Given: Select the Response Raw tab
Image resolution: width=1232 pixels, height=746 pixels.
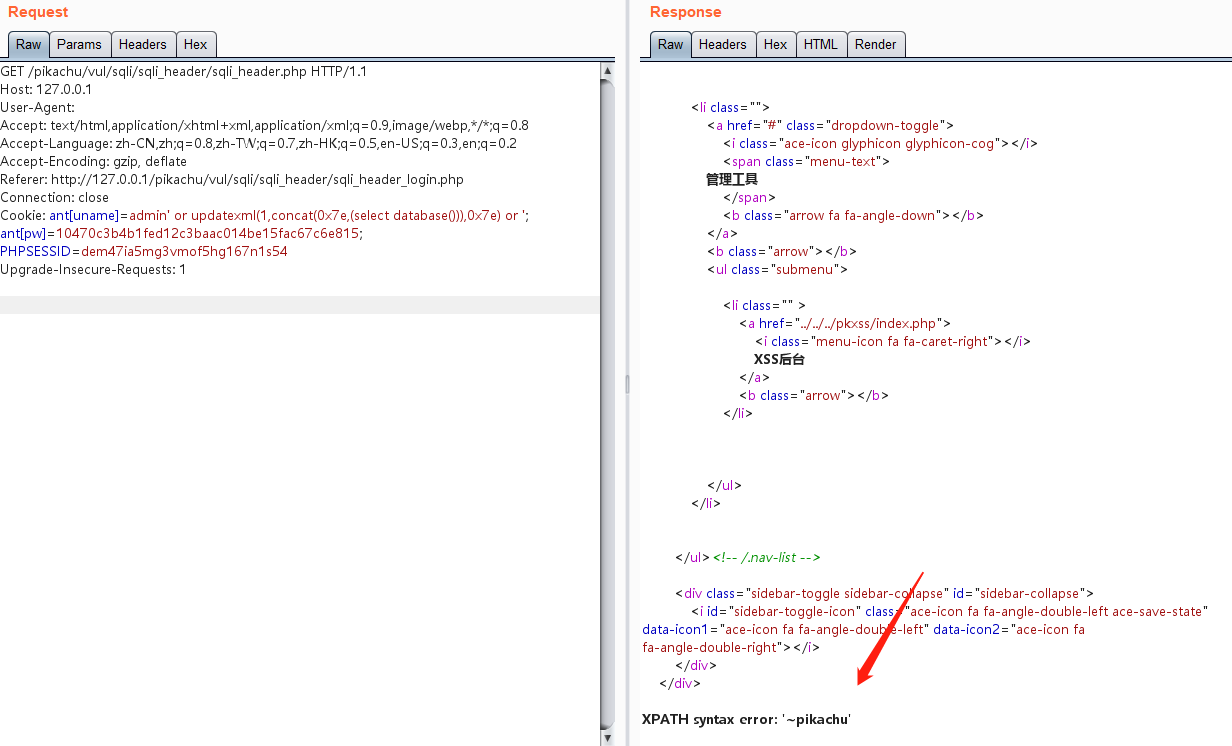Looking at the screenshot, I should pos(671,44).
